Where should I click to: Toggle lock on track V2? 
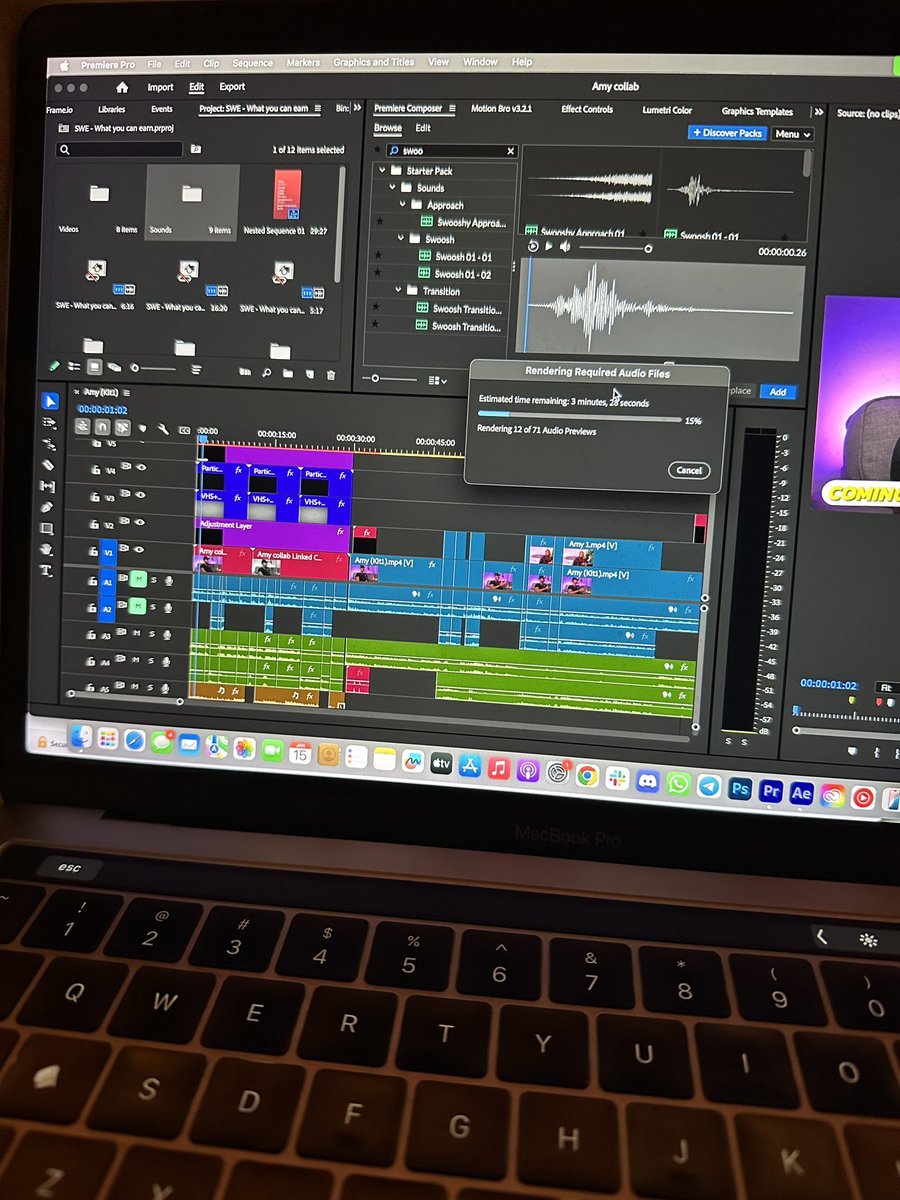(x=93, y=523)
